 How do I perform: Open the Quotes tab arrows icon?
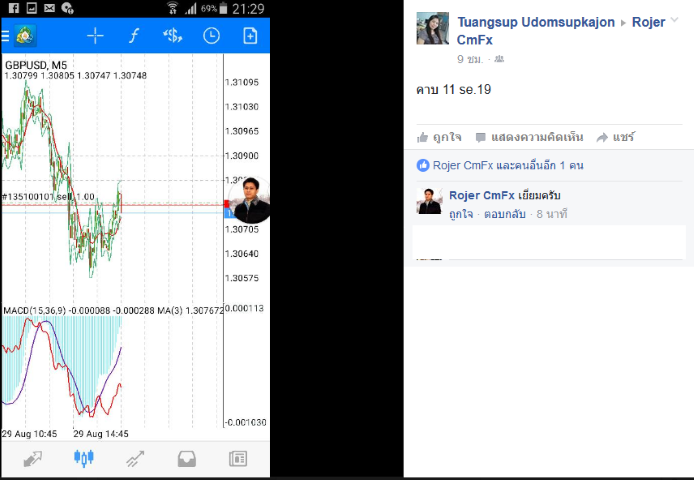32,459
